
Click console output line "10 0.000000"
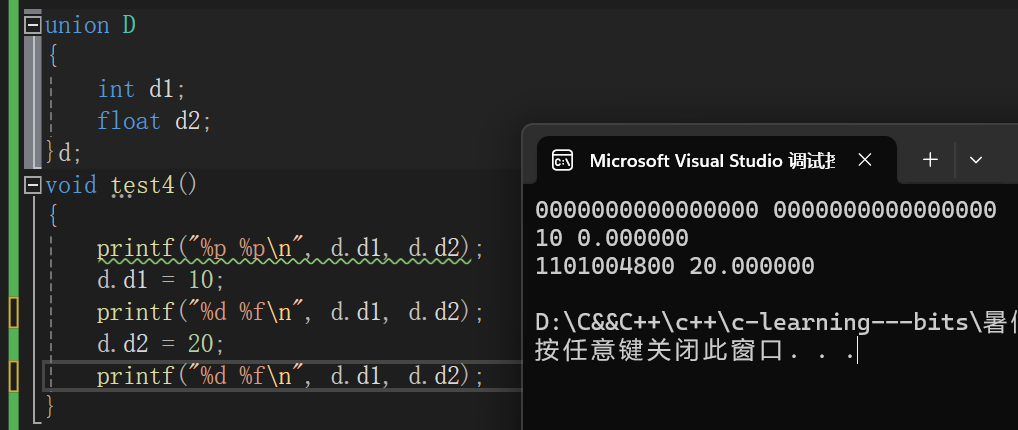pos(612,238)
